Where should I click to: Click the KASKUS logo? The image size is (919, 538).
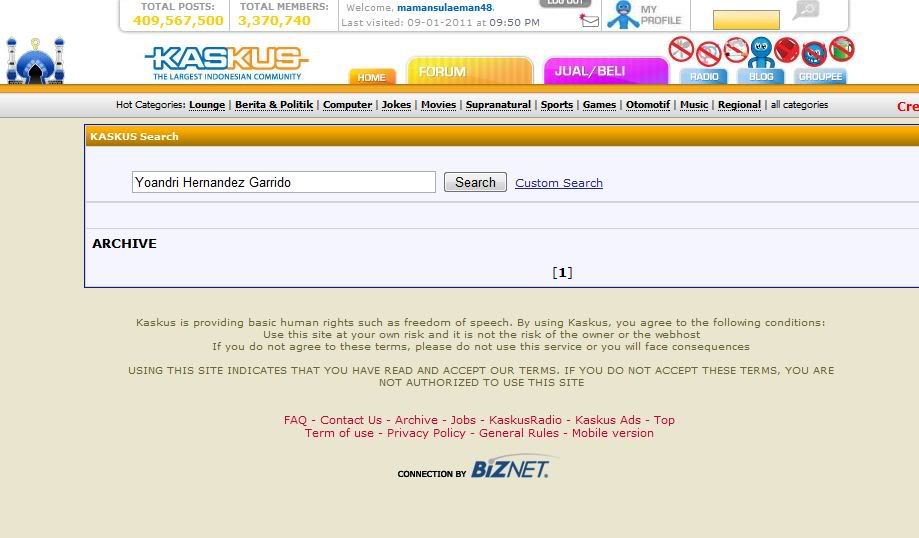click(x=227, y=63)
